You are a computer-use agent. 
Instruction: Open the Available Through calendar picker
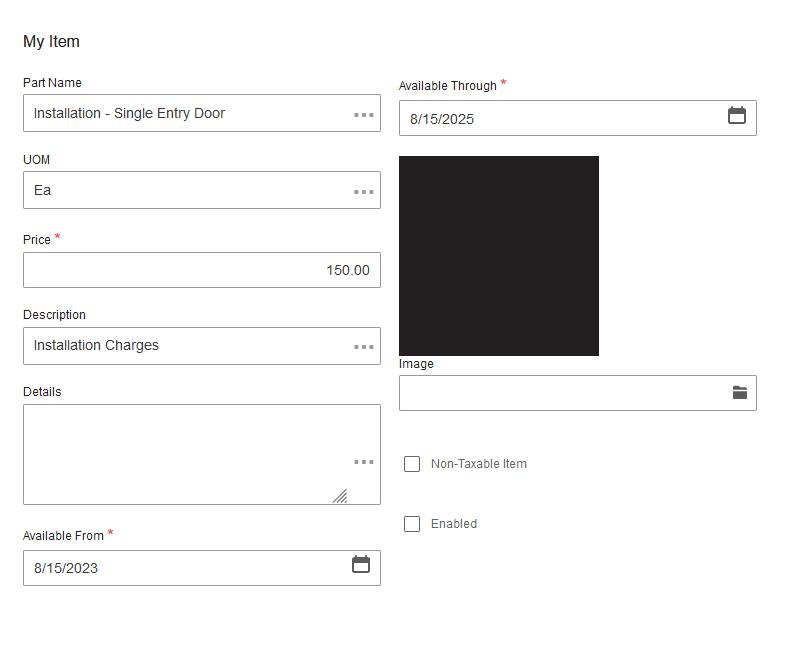[x=736, y=116]
